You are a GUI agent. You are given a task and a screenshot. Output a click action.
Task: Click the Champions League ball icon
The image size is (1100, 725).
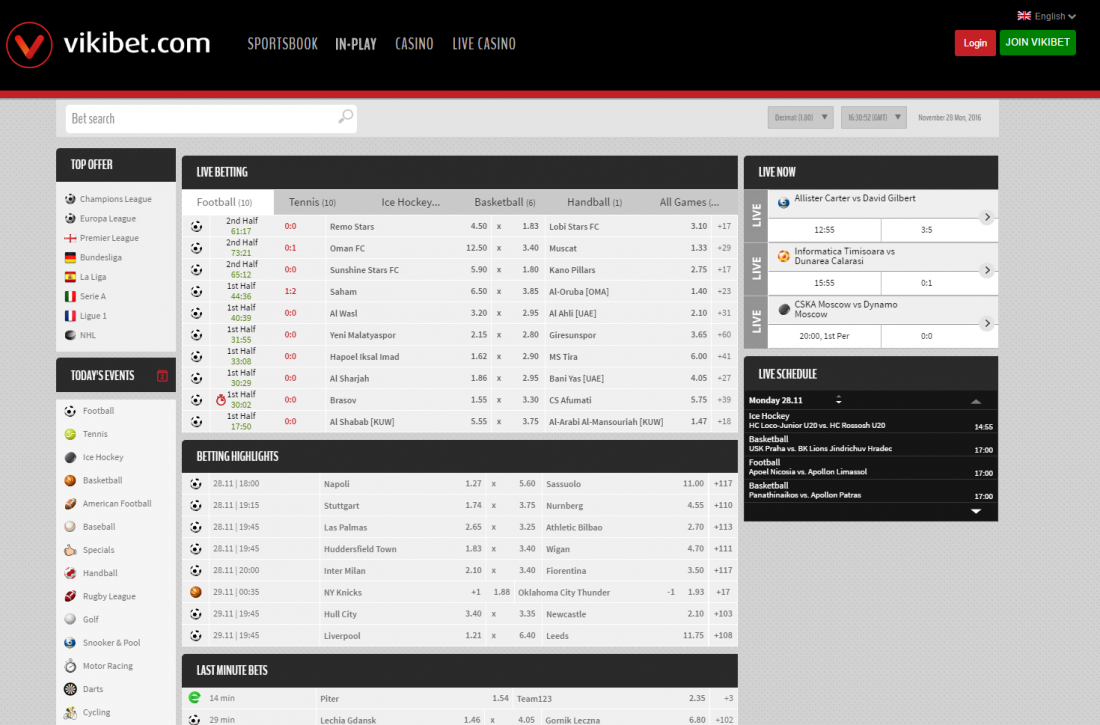[70, 199]
